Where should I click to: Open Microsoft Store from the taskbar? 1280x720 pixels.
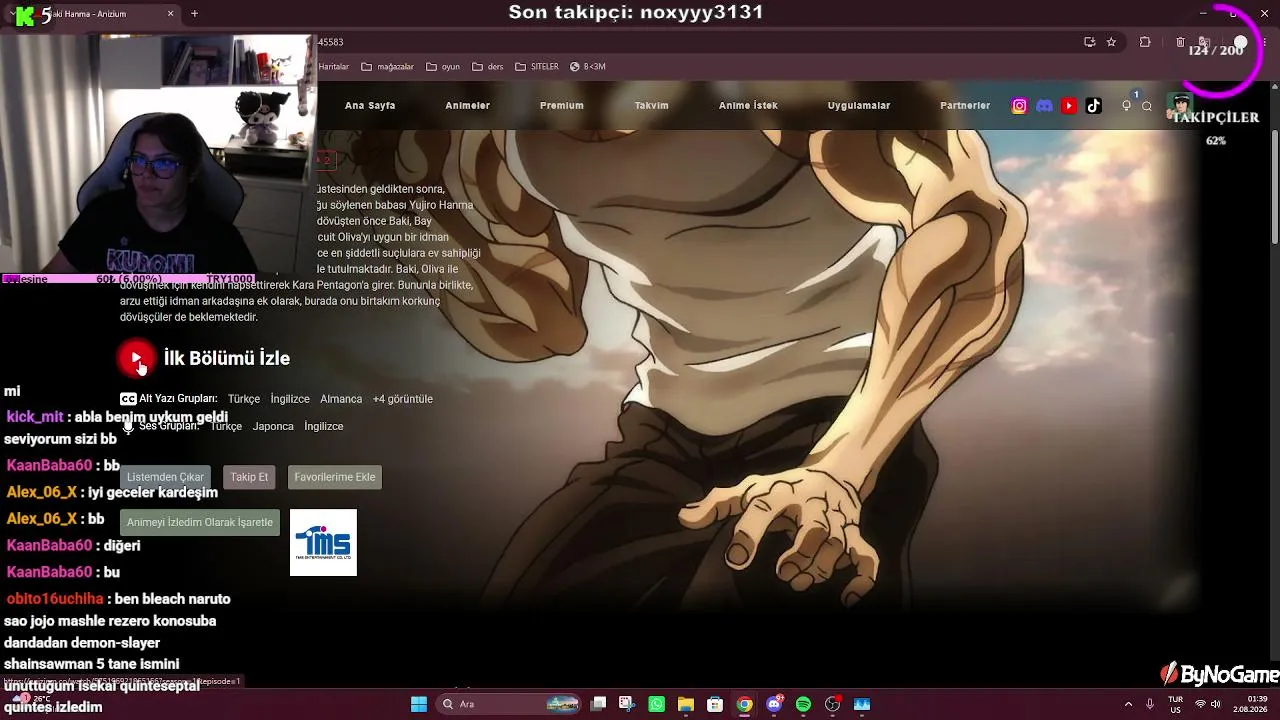click(x=715, y=704)
